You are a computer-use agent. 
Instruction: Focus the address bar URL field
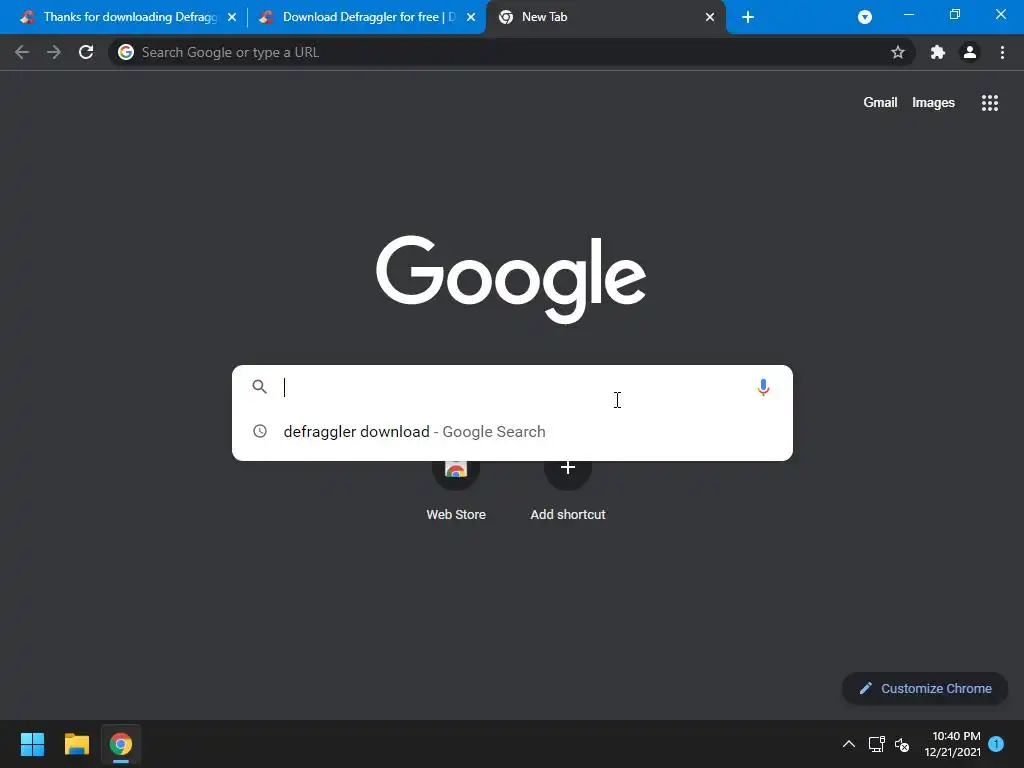point(511,52)
